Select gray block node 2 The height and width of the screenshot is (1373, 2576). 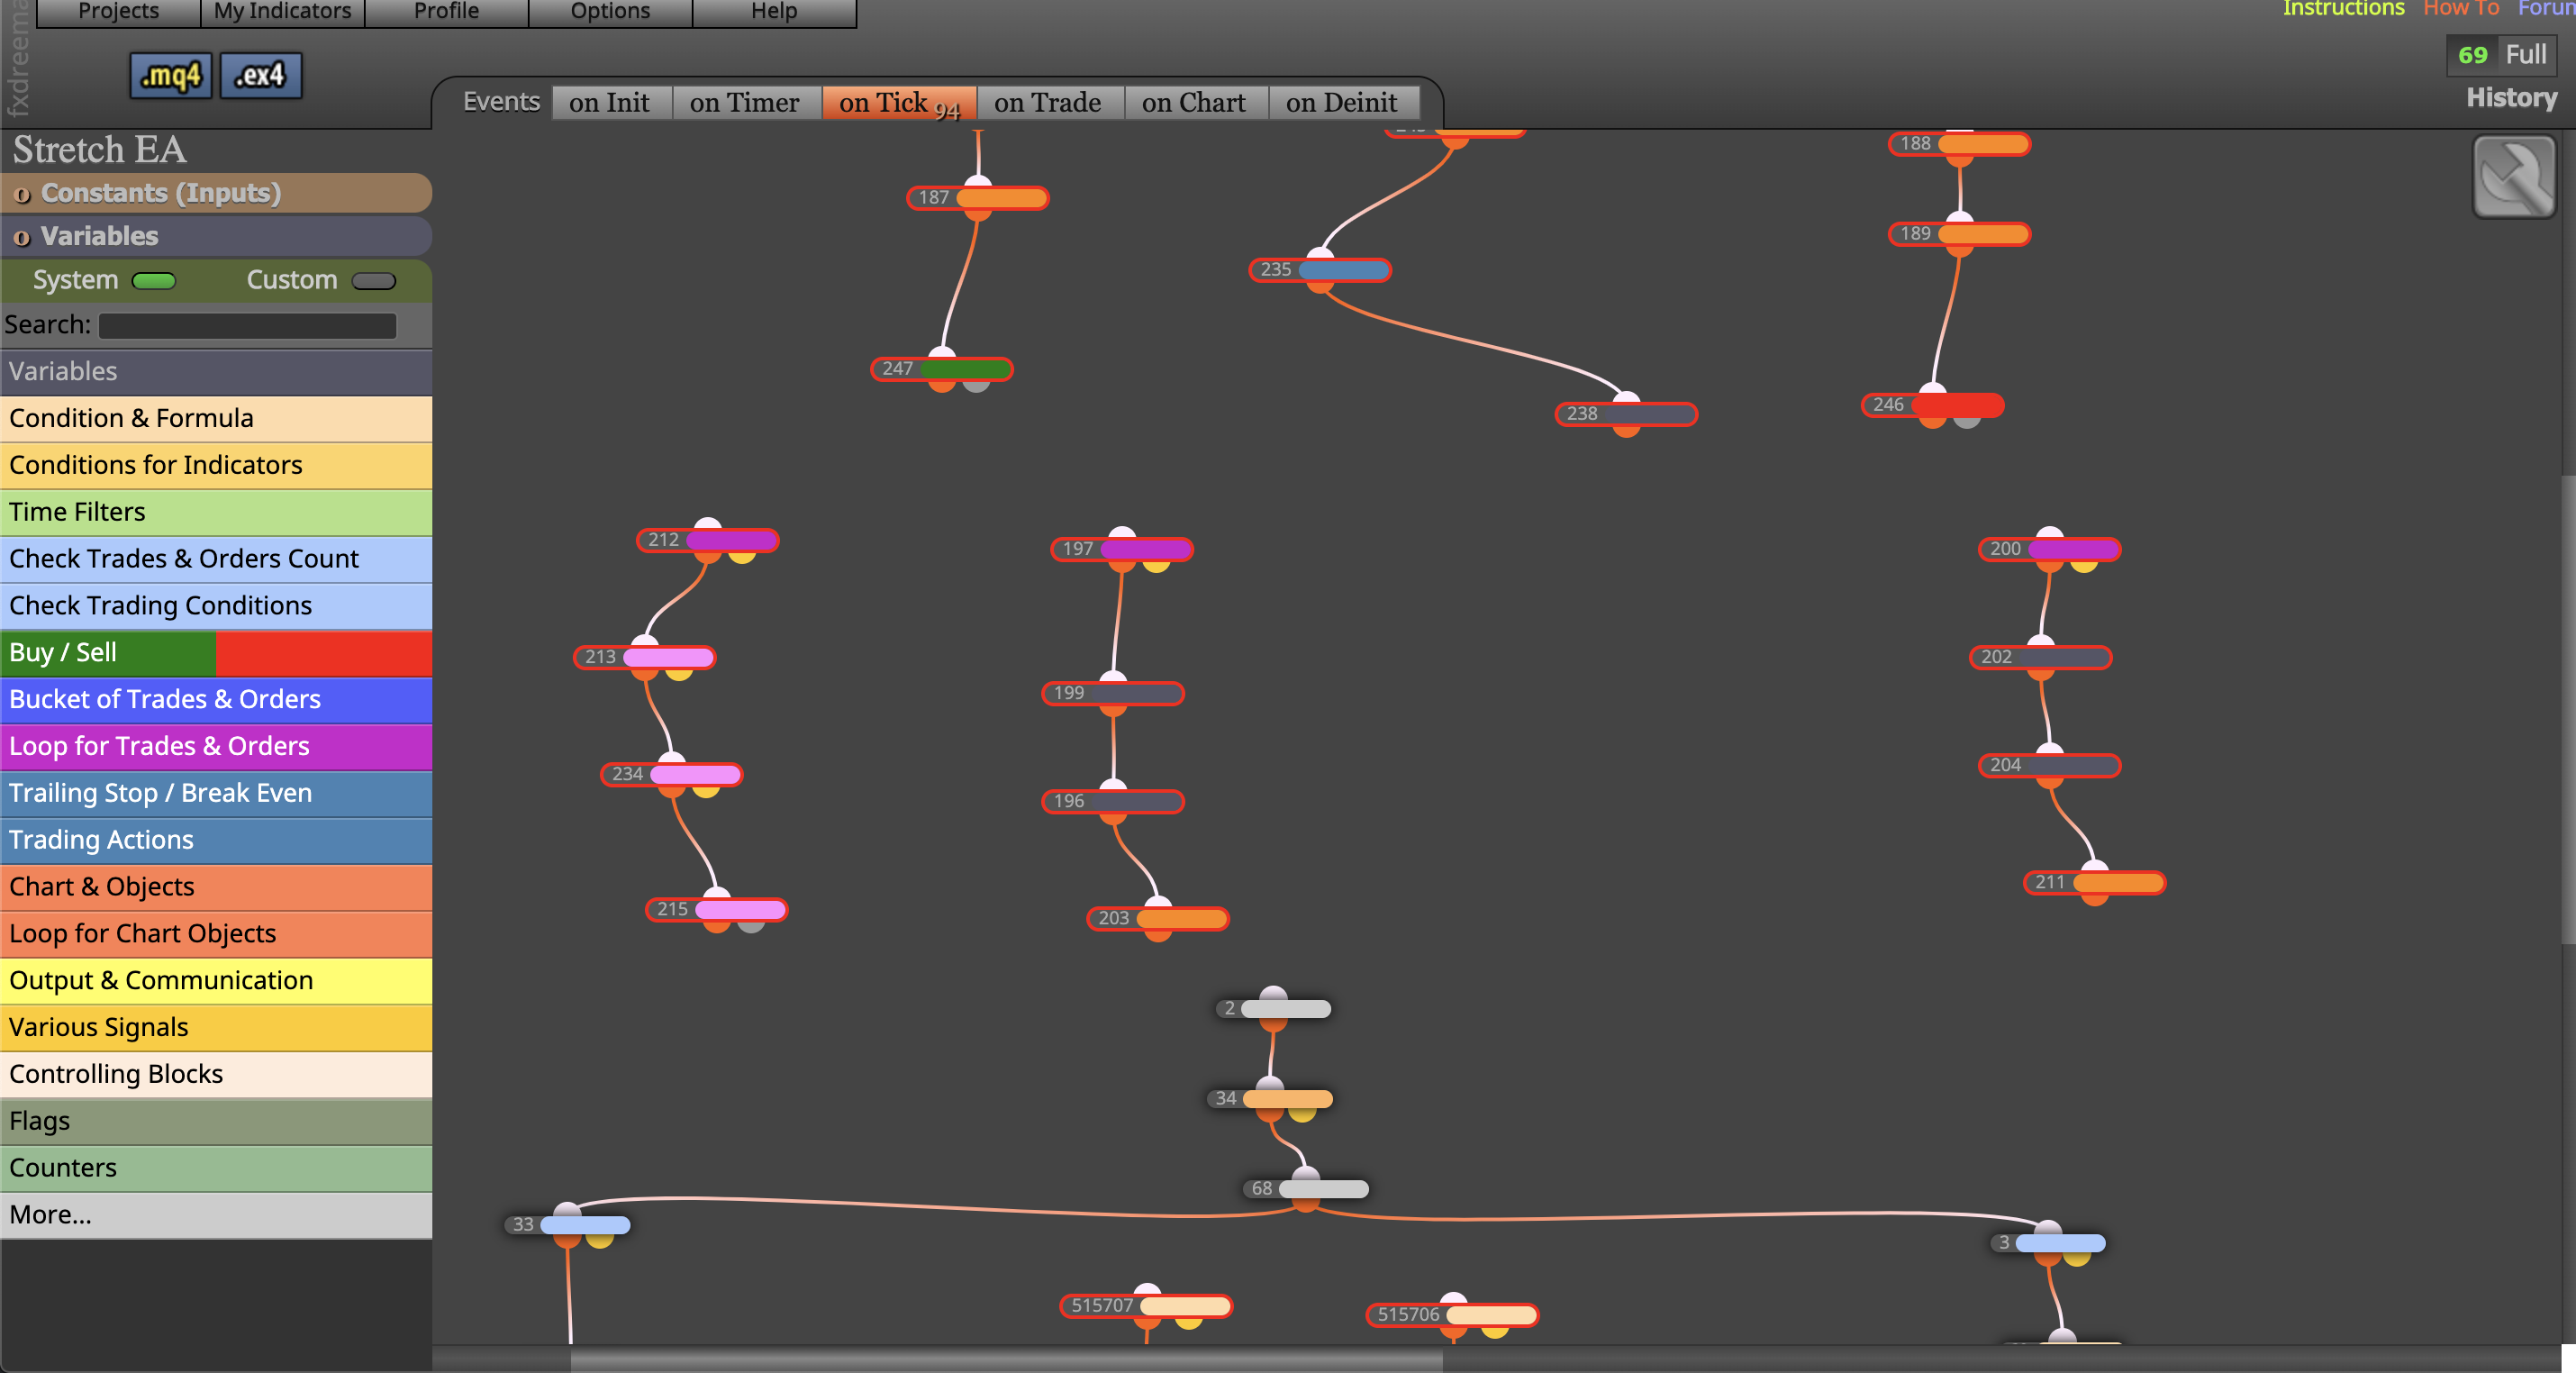1274,1008
